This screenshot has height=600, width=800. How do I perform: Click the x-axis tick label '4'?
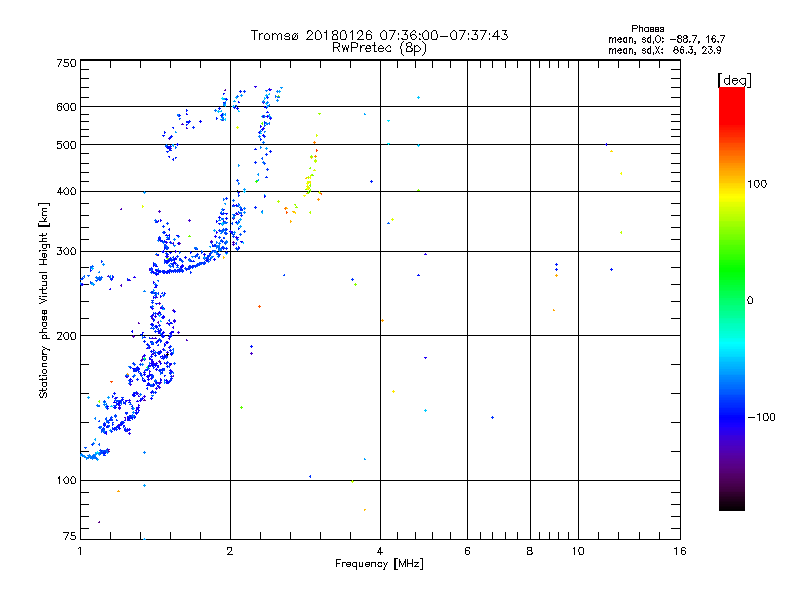pos(380,551)
